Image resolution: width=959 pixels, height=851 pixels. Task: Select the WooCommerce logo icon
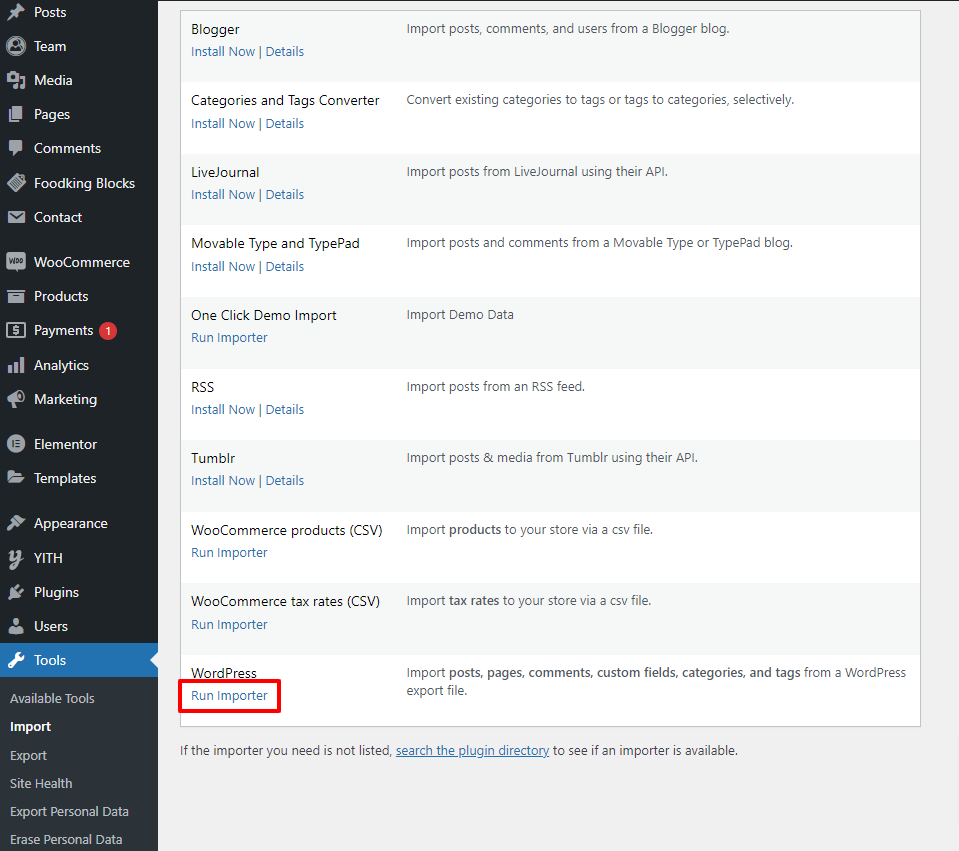pos(16,262)
